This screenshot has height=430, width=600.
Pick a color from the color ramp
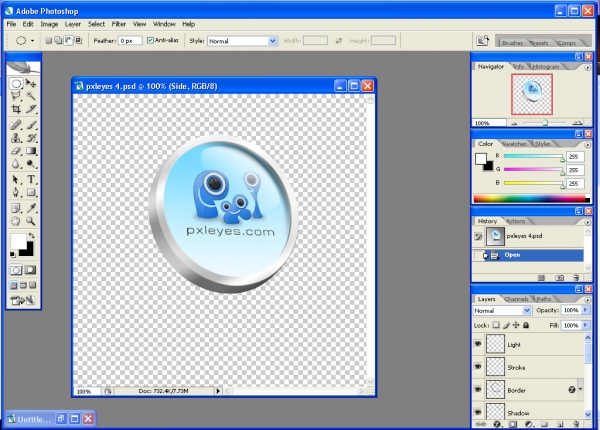tap(531, 198)
